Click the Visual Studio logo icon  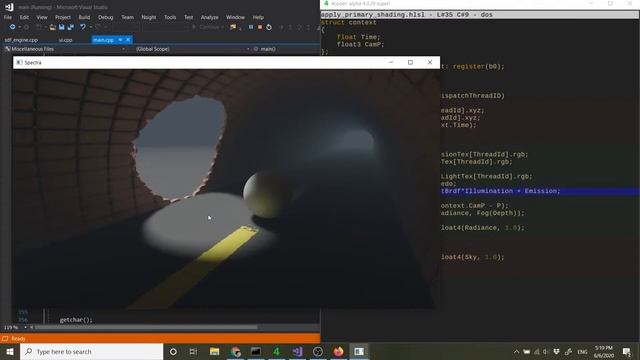pos(9,7)
